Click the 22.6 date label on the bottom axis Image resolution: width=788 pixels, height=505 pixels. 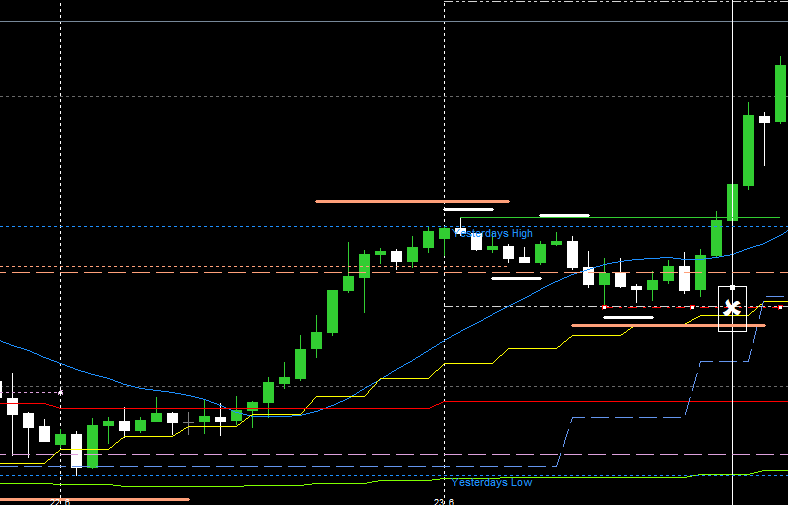[x=61, y=501]
